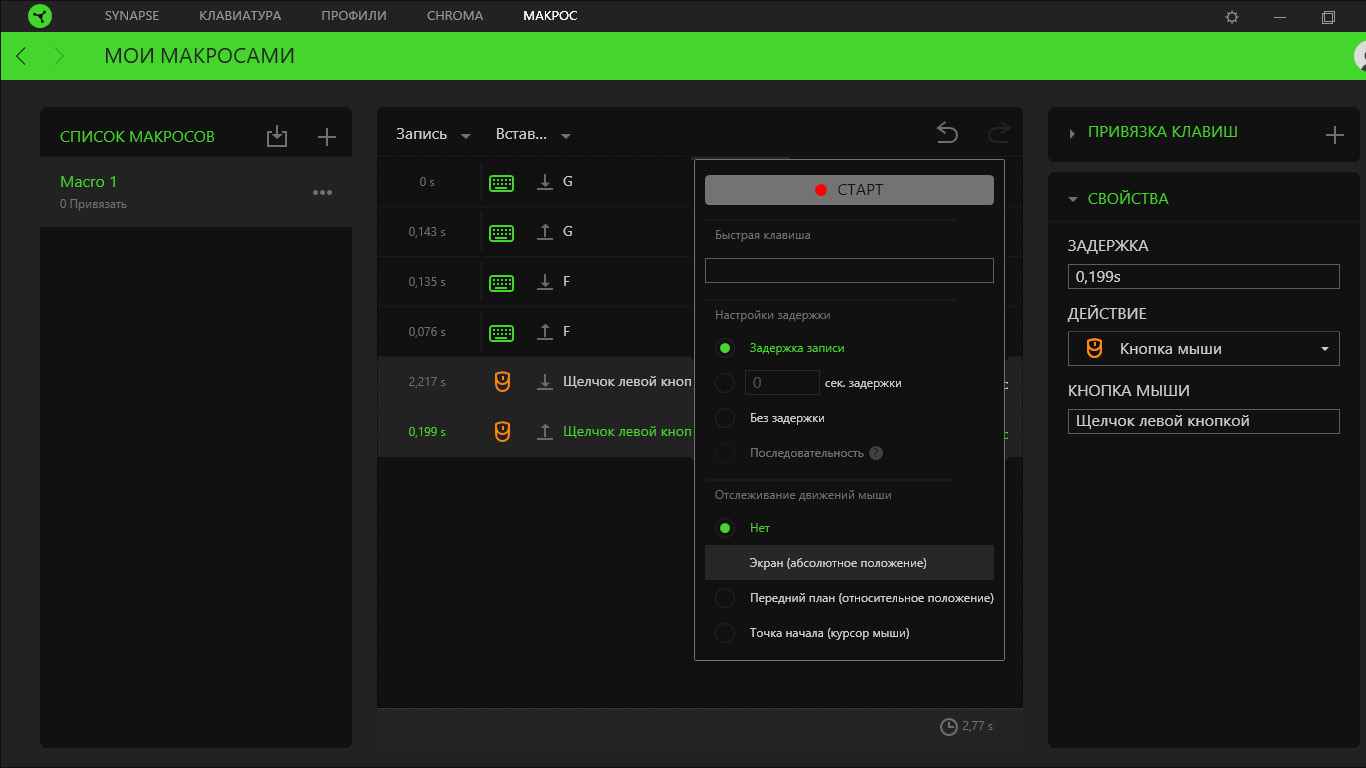Viewport: 1366px width, 768px height.
Task: Redo the macro edit
Action: [x=998, y=133]
